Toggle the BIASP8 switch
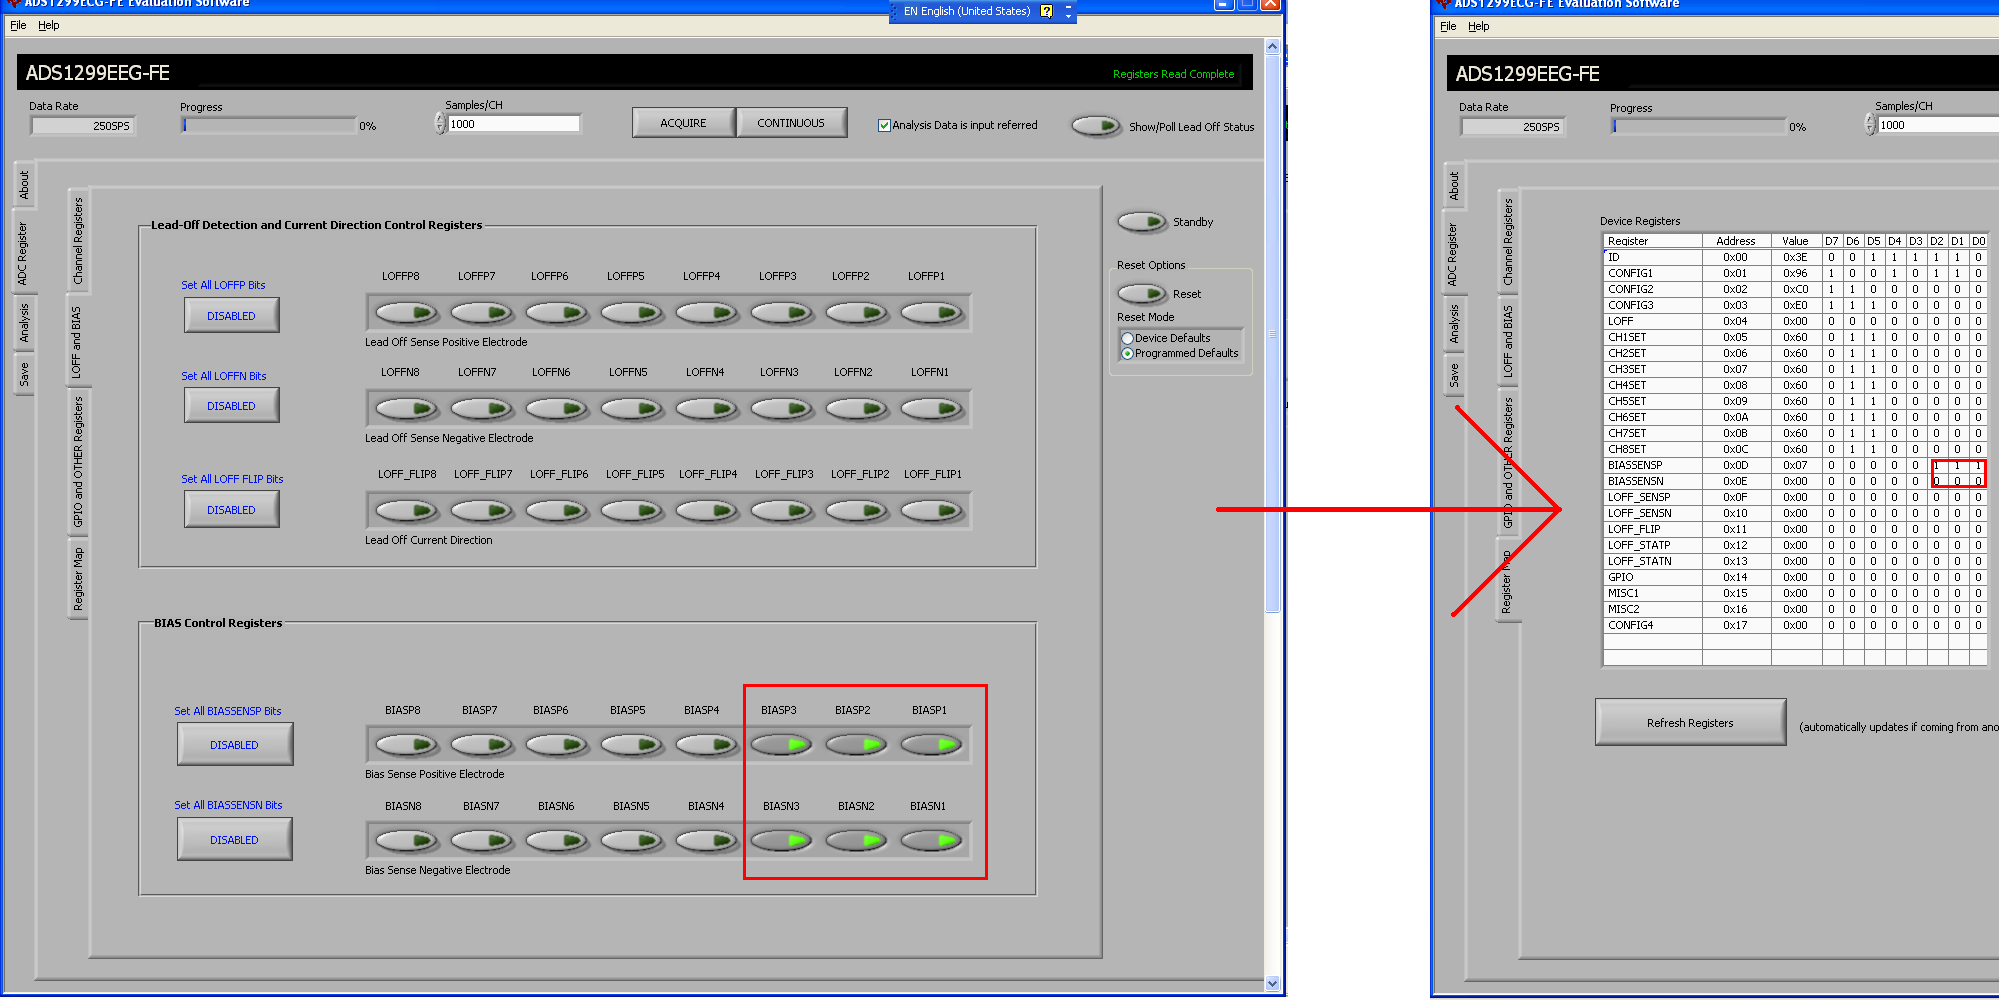 (x=406, y=744)
